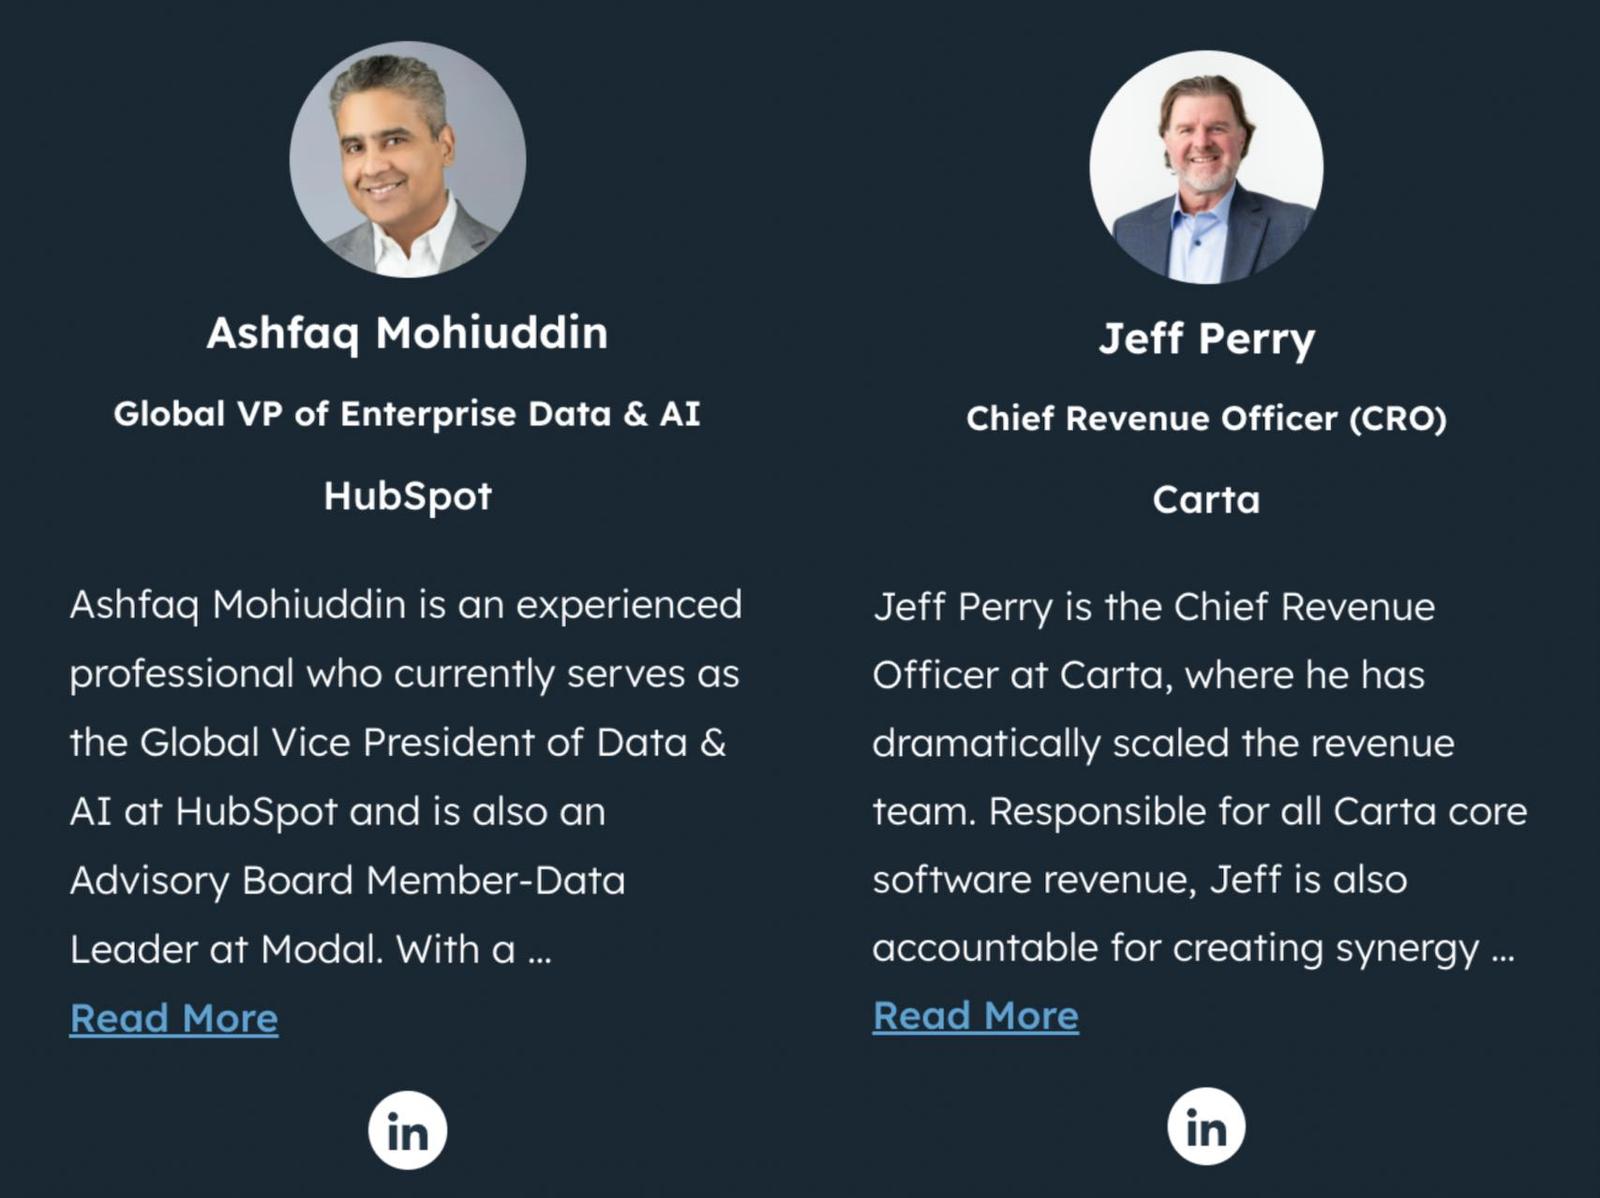Click the Jeff Perry name heading
The image size is (1600, 1198).
coord(1206,339)
